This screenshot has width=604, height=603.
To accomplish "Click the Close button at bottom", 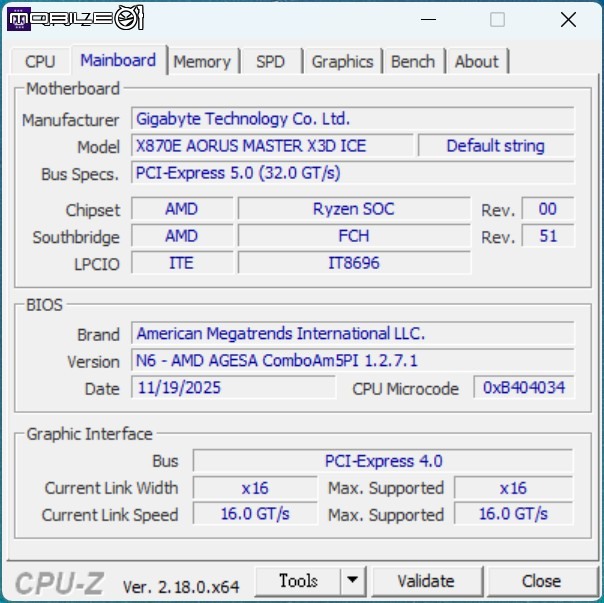I will (x=541, y=581).
